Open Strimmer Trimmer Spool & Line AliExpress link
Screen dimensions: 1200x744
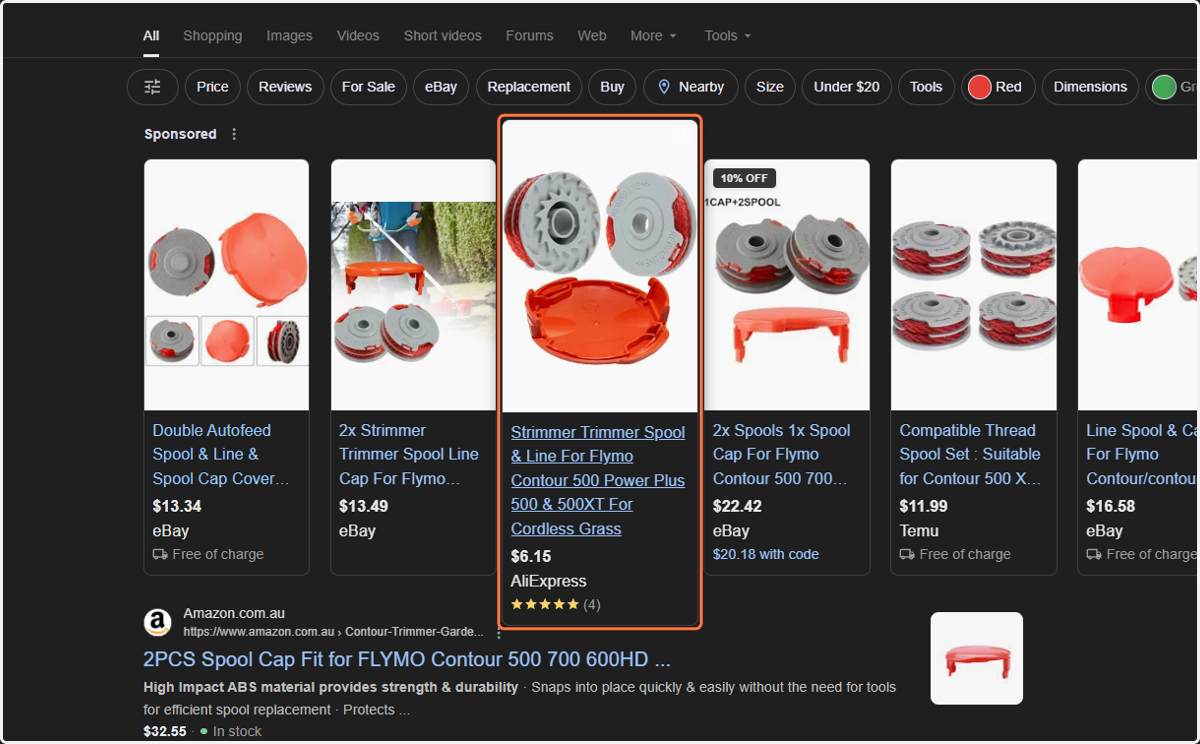598,480
